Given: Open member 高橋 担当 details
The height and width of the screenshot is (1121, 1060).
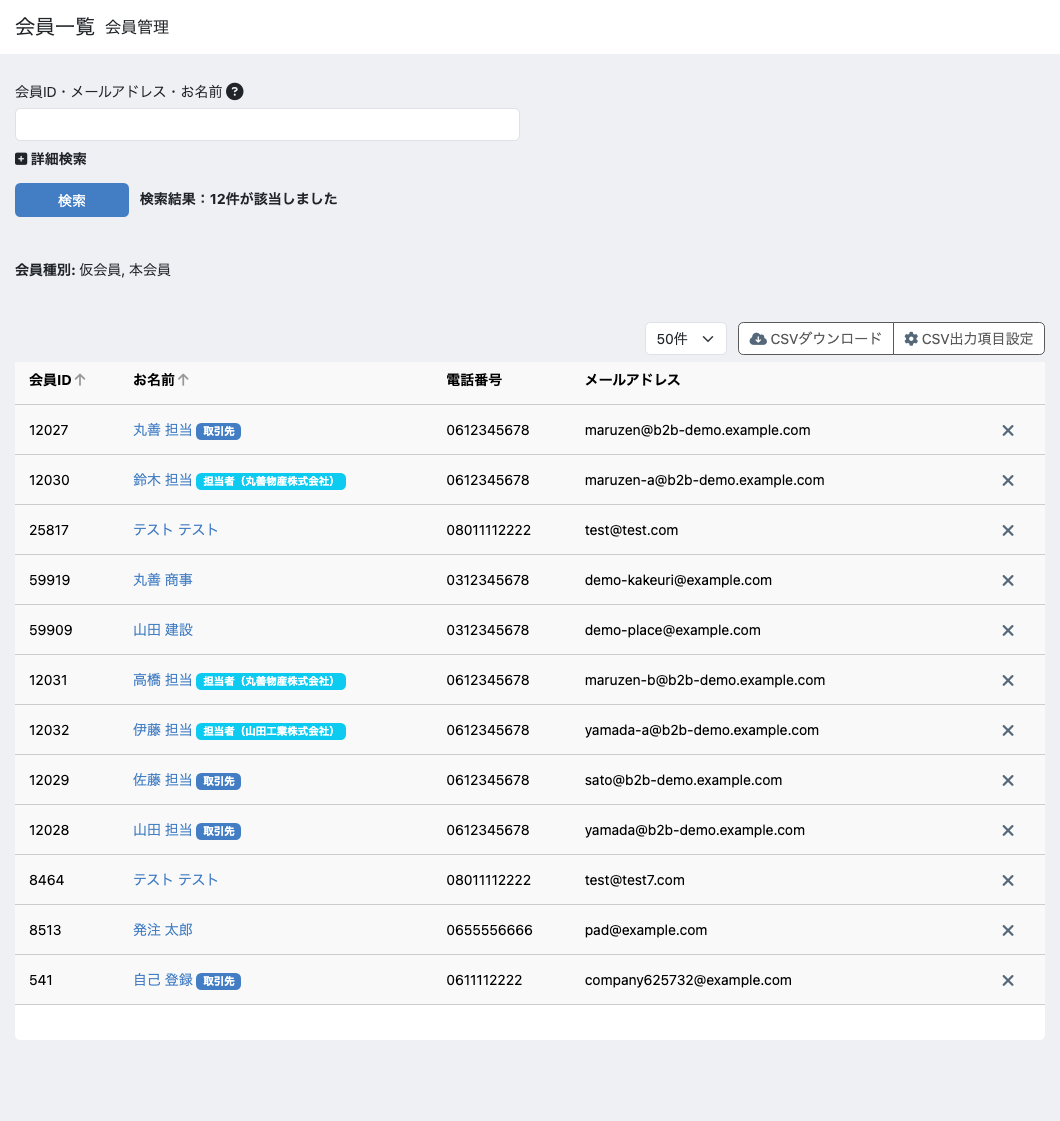Looking at the screenshot, I should coord(163,680).
